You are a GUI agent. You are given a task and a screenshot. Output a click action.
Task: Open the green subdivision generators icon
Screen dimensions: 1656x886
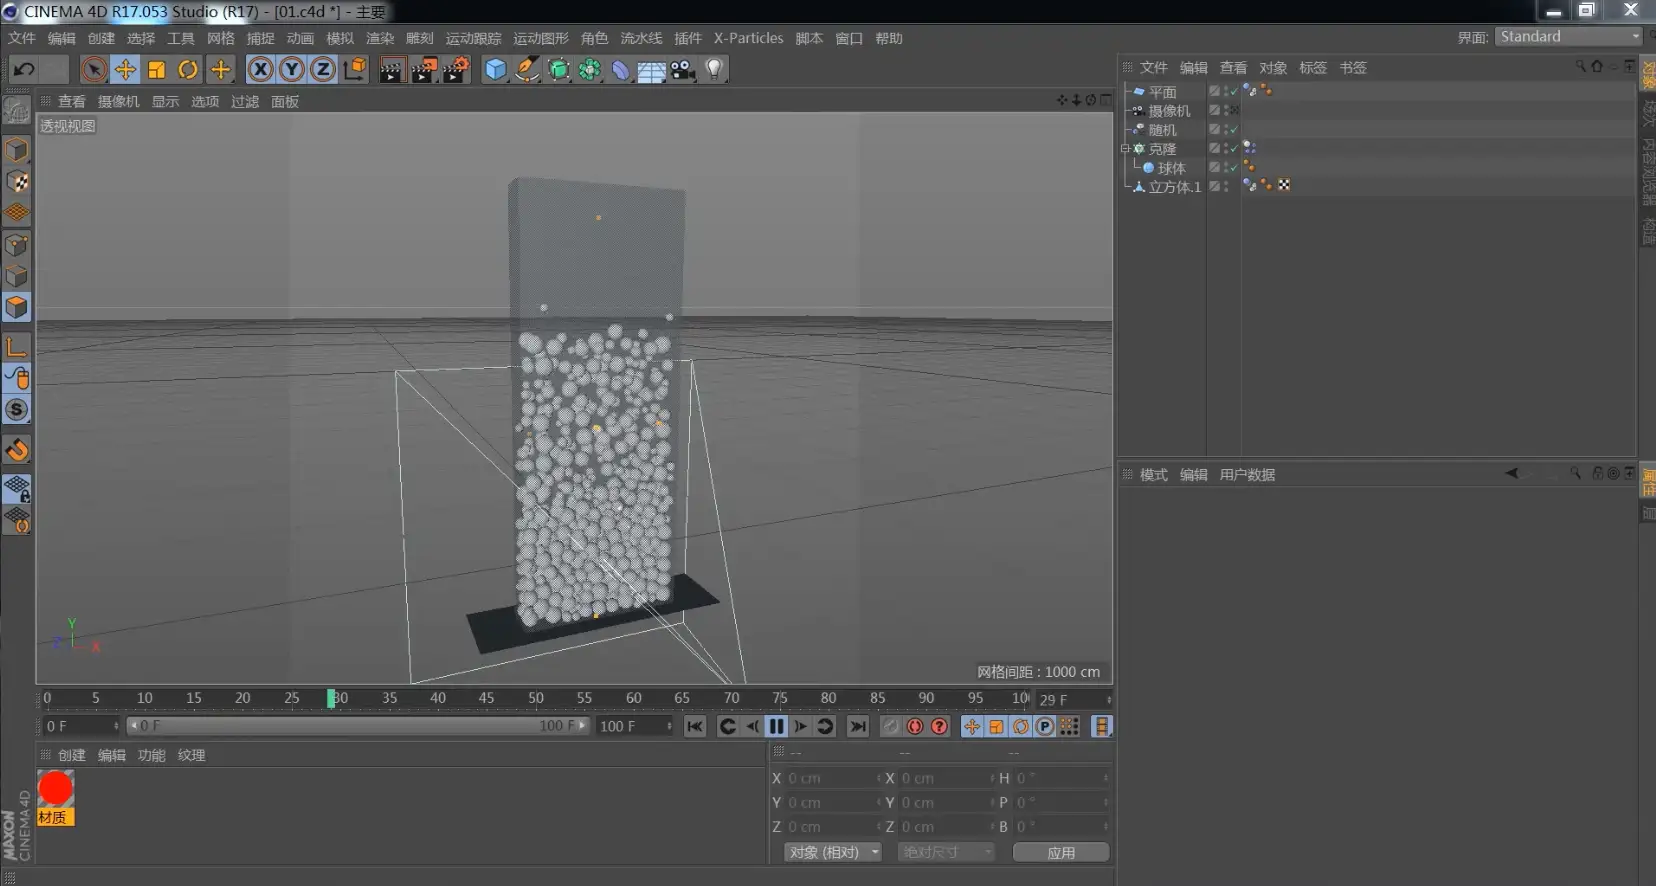coord(559,69)
